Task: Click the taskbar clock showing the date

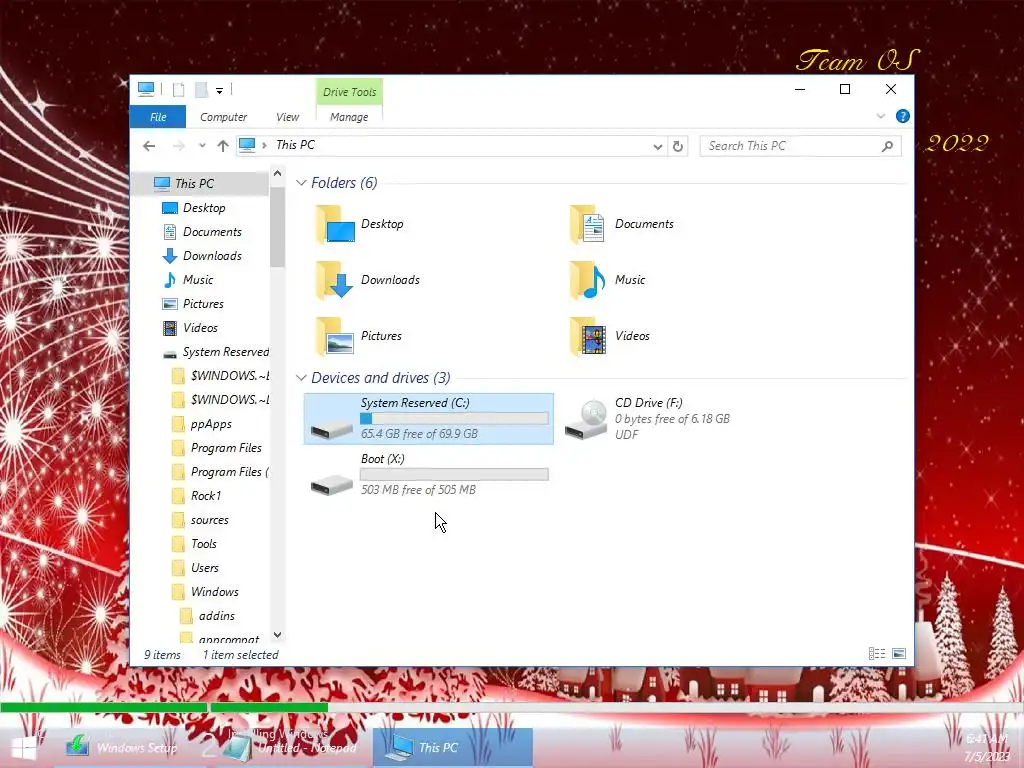Action: (987, 748)
